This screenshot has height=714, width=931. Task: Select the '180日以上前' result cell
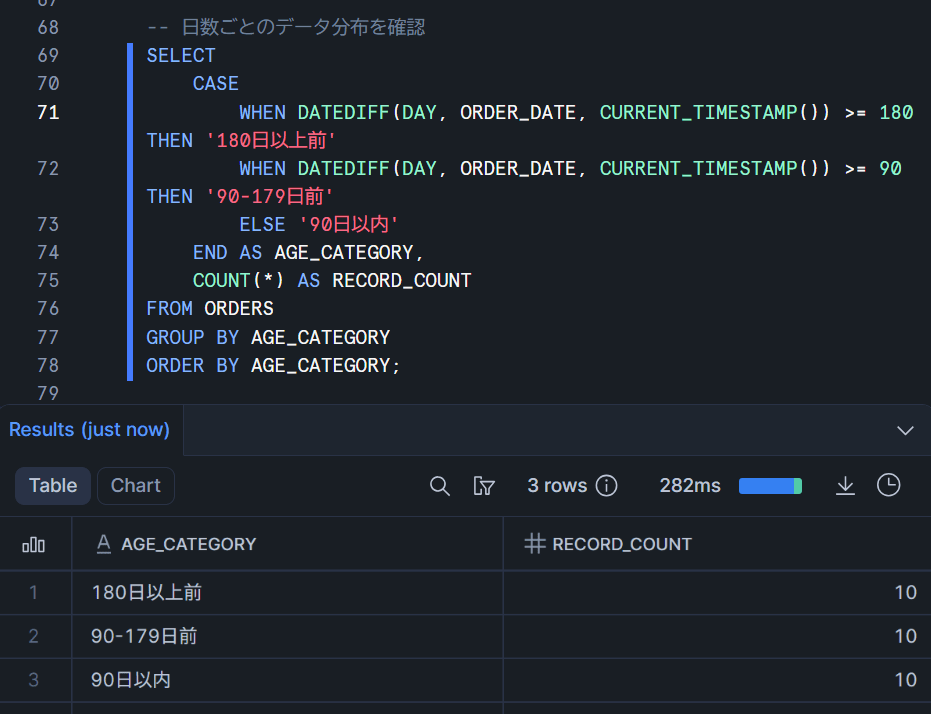147,593
